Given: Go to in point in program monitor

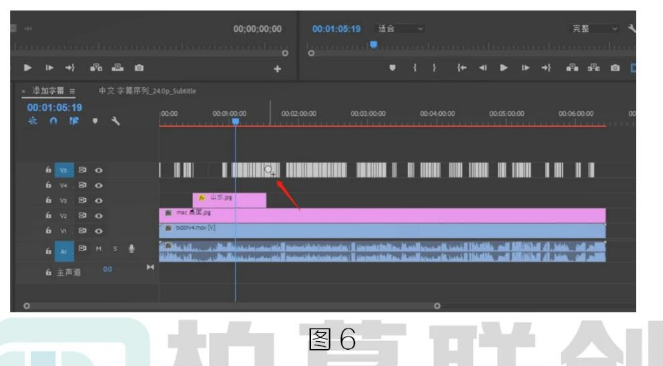Looking at the screenshot, I should (462, 68).
